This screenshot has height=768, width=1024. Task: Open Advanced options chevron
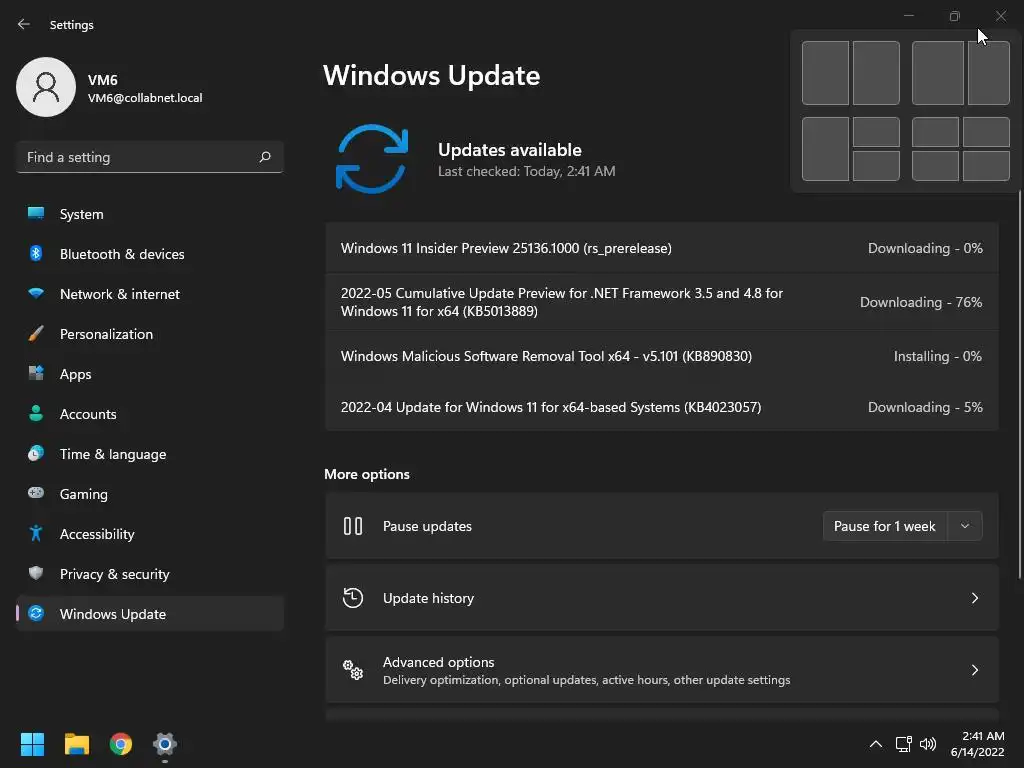pyautogui.click(x=974, y=670)
